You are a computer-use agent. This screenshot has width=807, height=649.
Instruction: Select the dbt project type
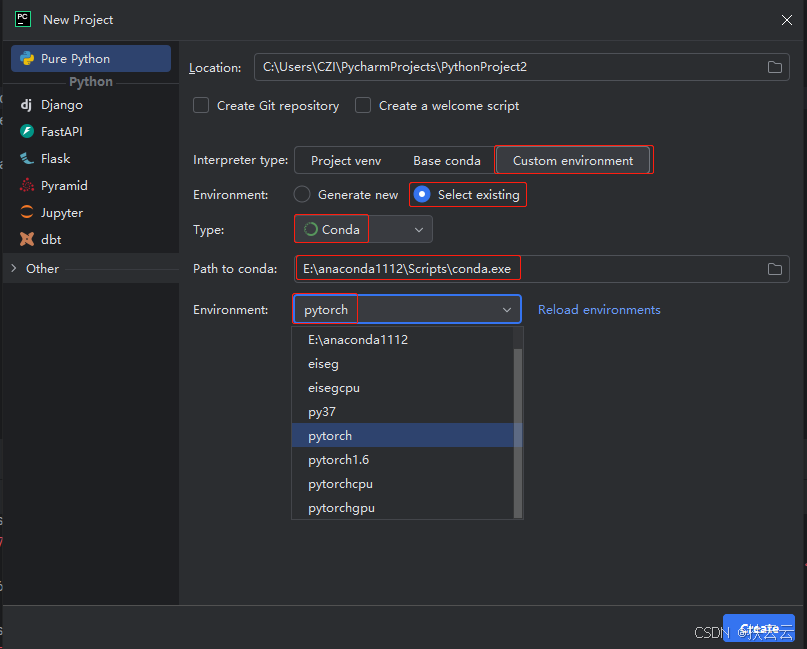tap(91, 239)
